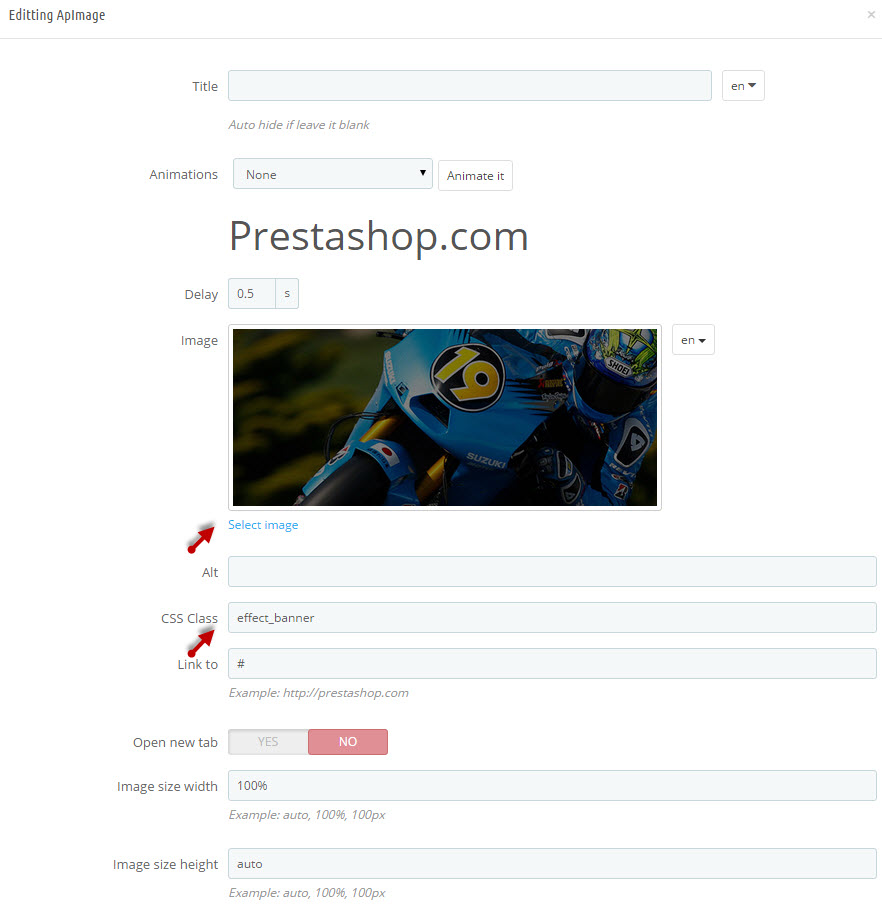
Task: Open the Image language 'en' dropdown
Action: pos(693,340)
